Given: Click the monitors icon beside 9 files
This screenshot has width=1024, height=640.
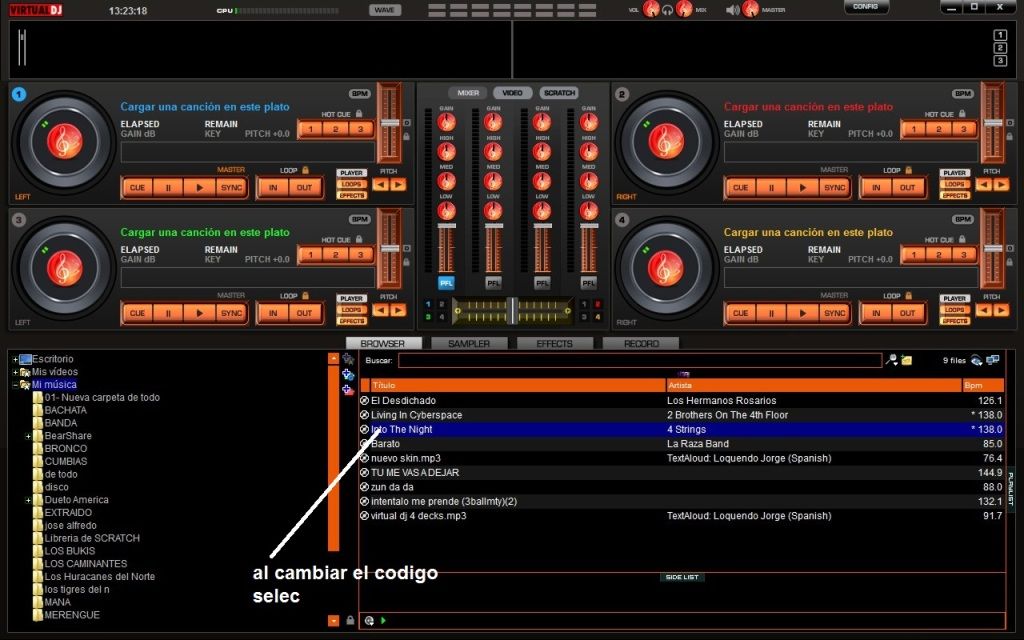Looking at the screenshot, I should pos(993,360).
